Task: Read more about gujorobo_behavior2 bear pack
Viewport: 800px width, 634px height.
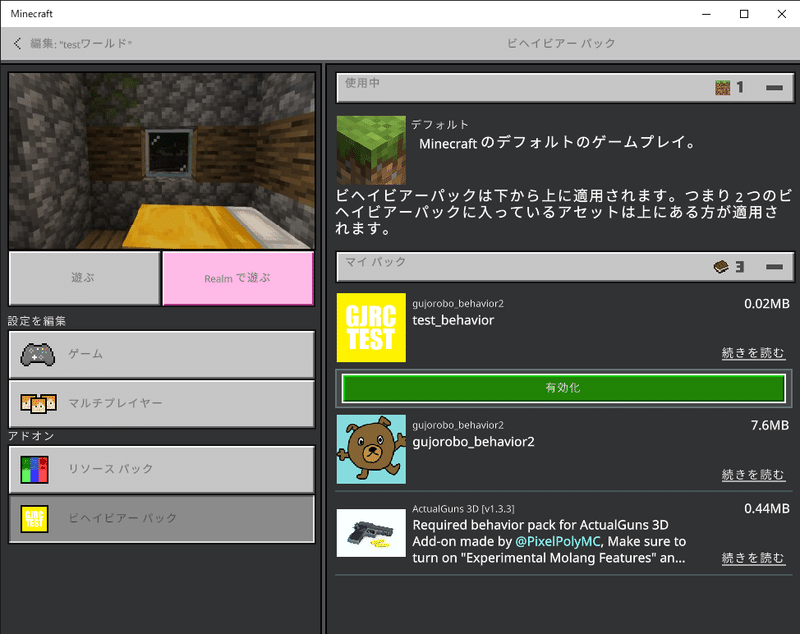Action: tap(753, 475)
